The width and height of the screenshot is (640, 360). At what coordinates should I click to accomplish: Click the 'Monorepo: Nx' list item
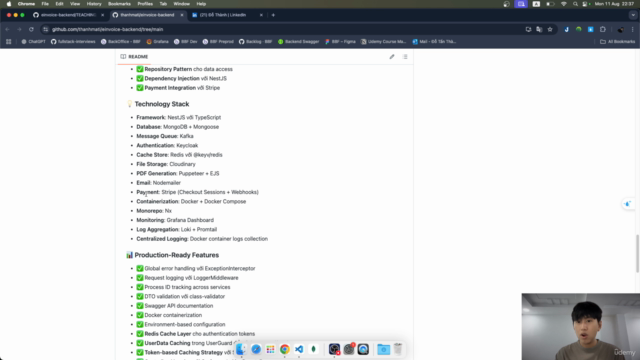(x=154, y=211)
